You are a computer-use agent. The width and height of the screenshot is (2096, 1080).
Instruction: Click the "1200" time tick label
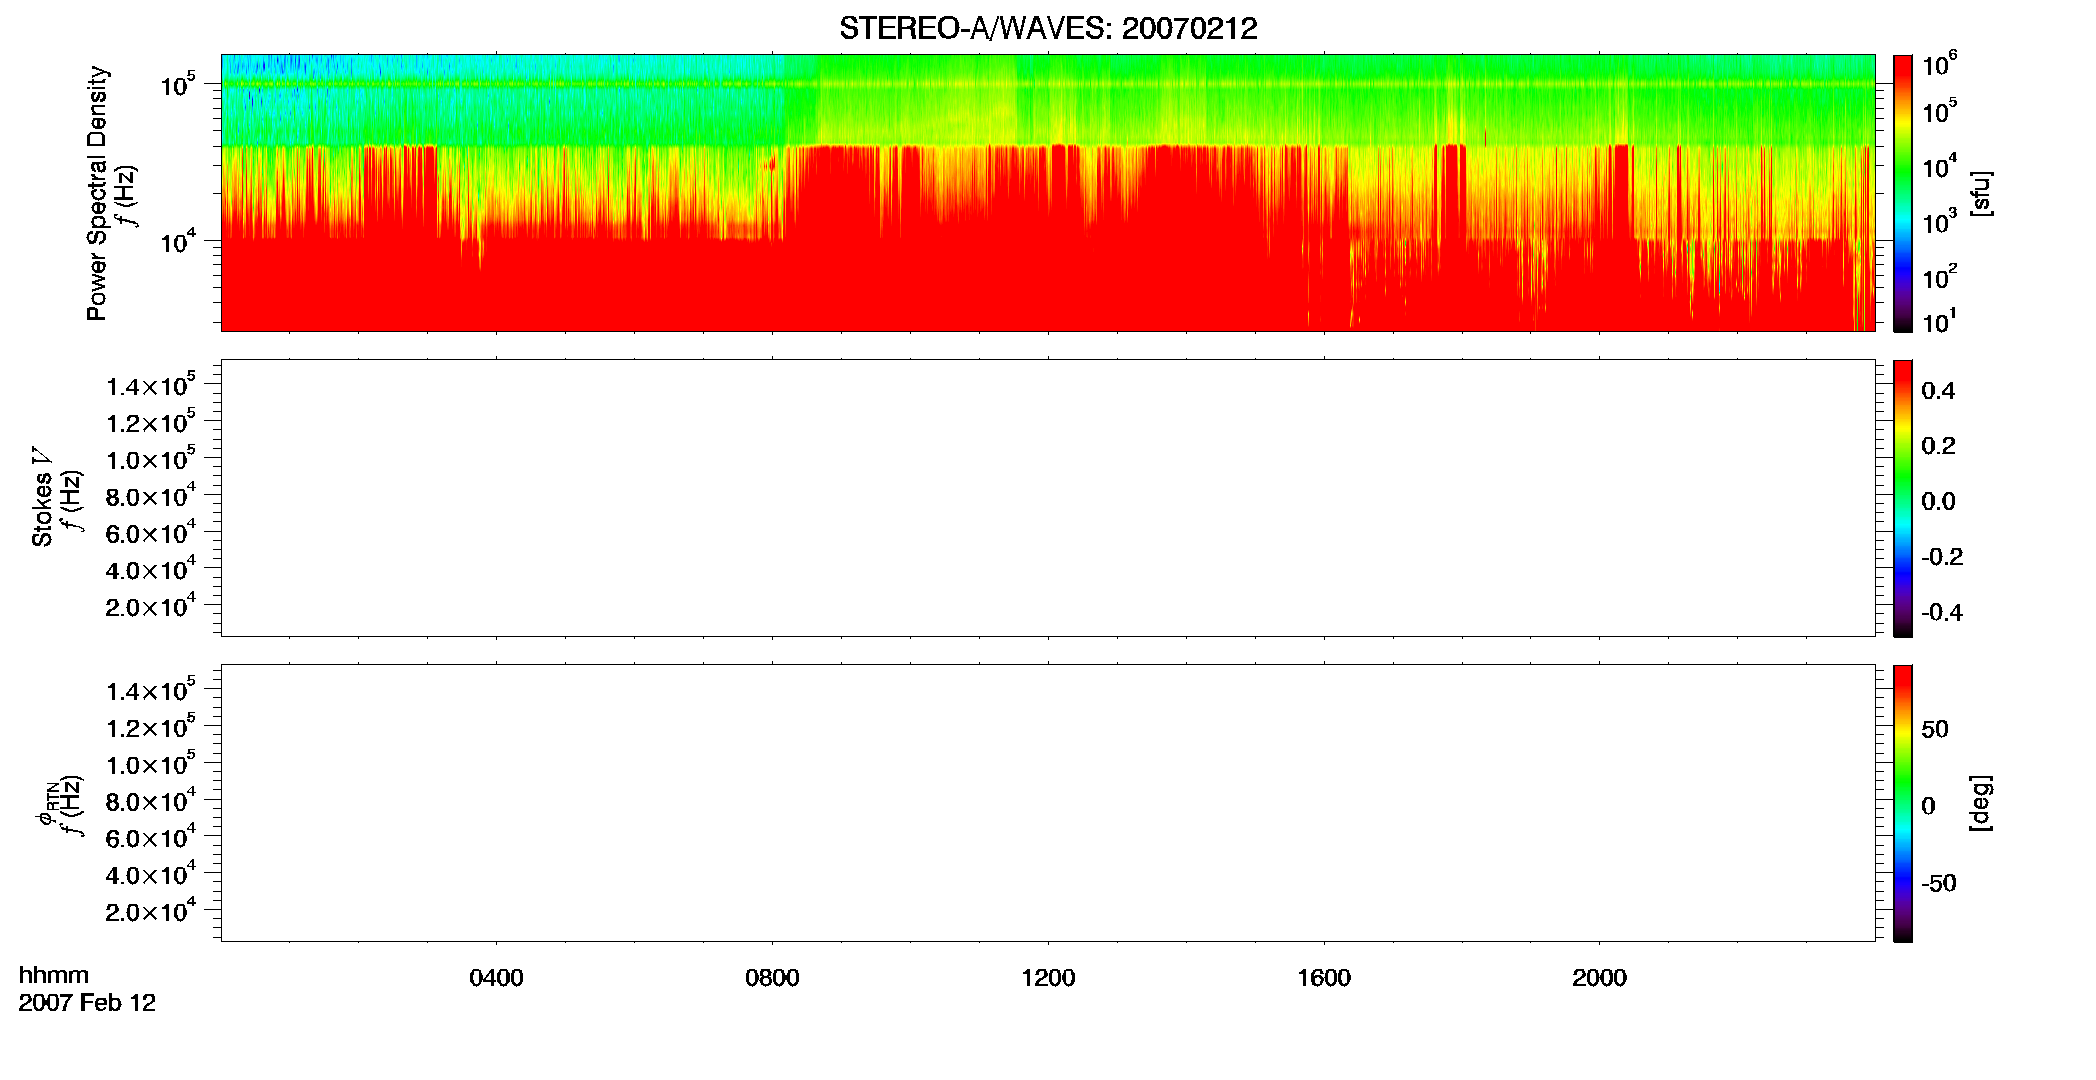click(x=1048, y=978)
